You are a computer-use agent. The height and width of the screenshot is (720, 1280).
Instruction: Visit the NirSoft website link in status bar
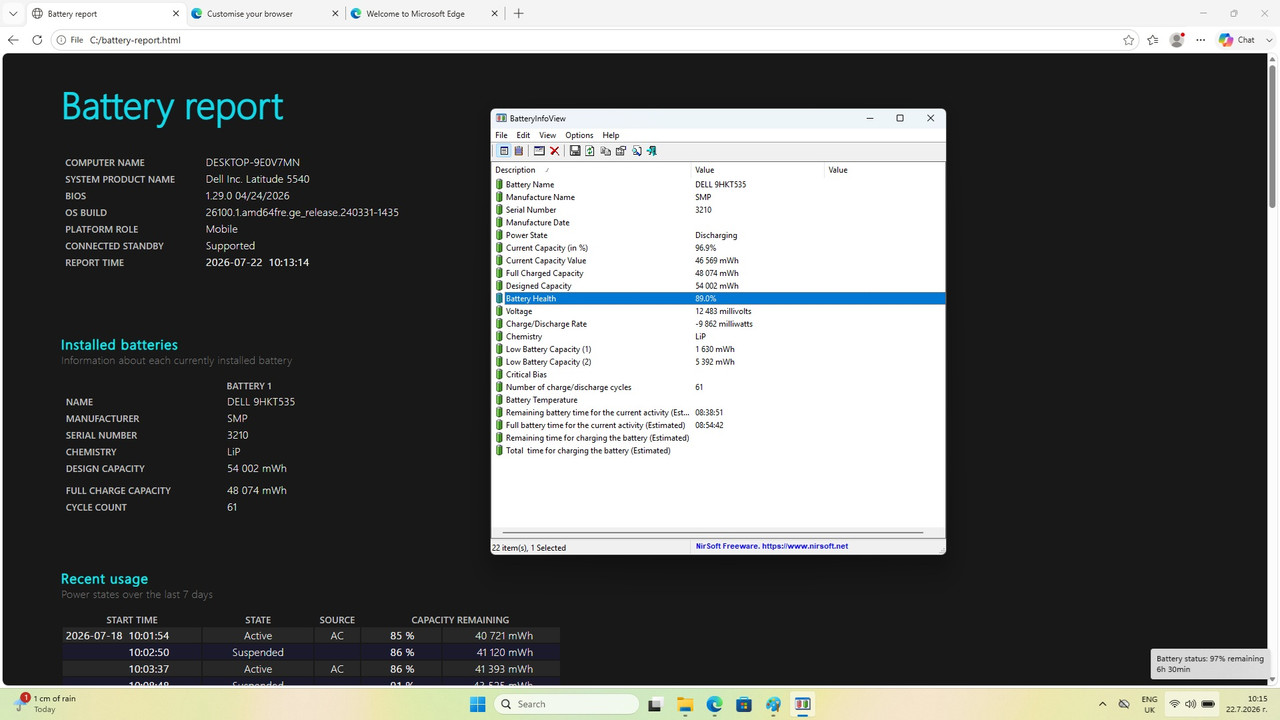pyautogui.click(x=771, y=547)
